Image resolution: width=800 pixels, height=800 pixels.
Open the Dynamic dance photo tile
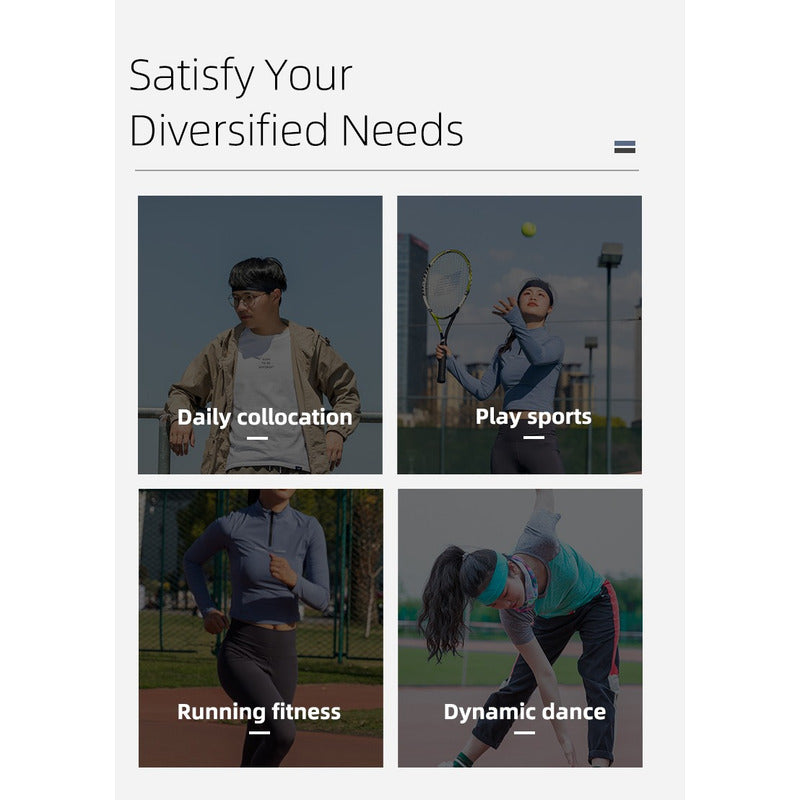click(x=520, y=628)
